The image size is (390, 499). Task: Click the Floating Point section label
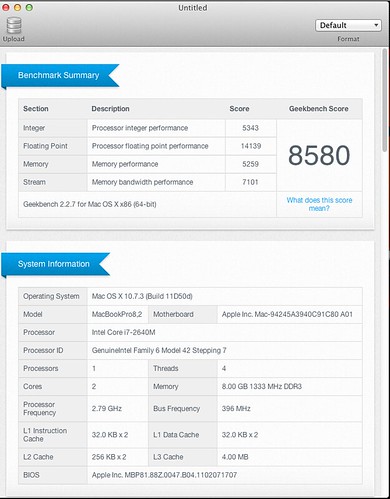(x=45, y=146)
